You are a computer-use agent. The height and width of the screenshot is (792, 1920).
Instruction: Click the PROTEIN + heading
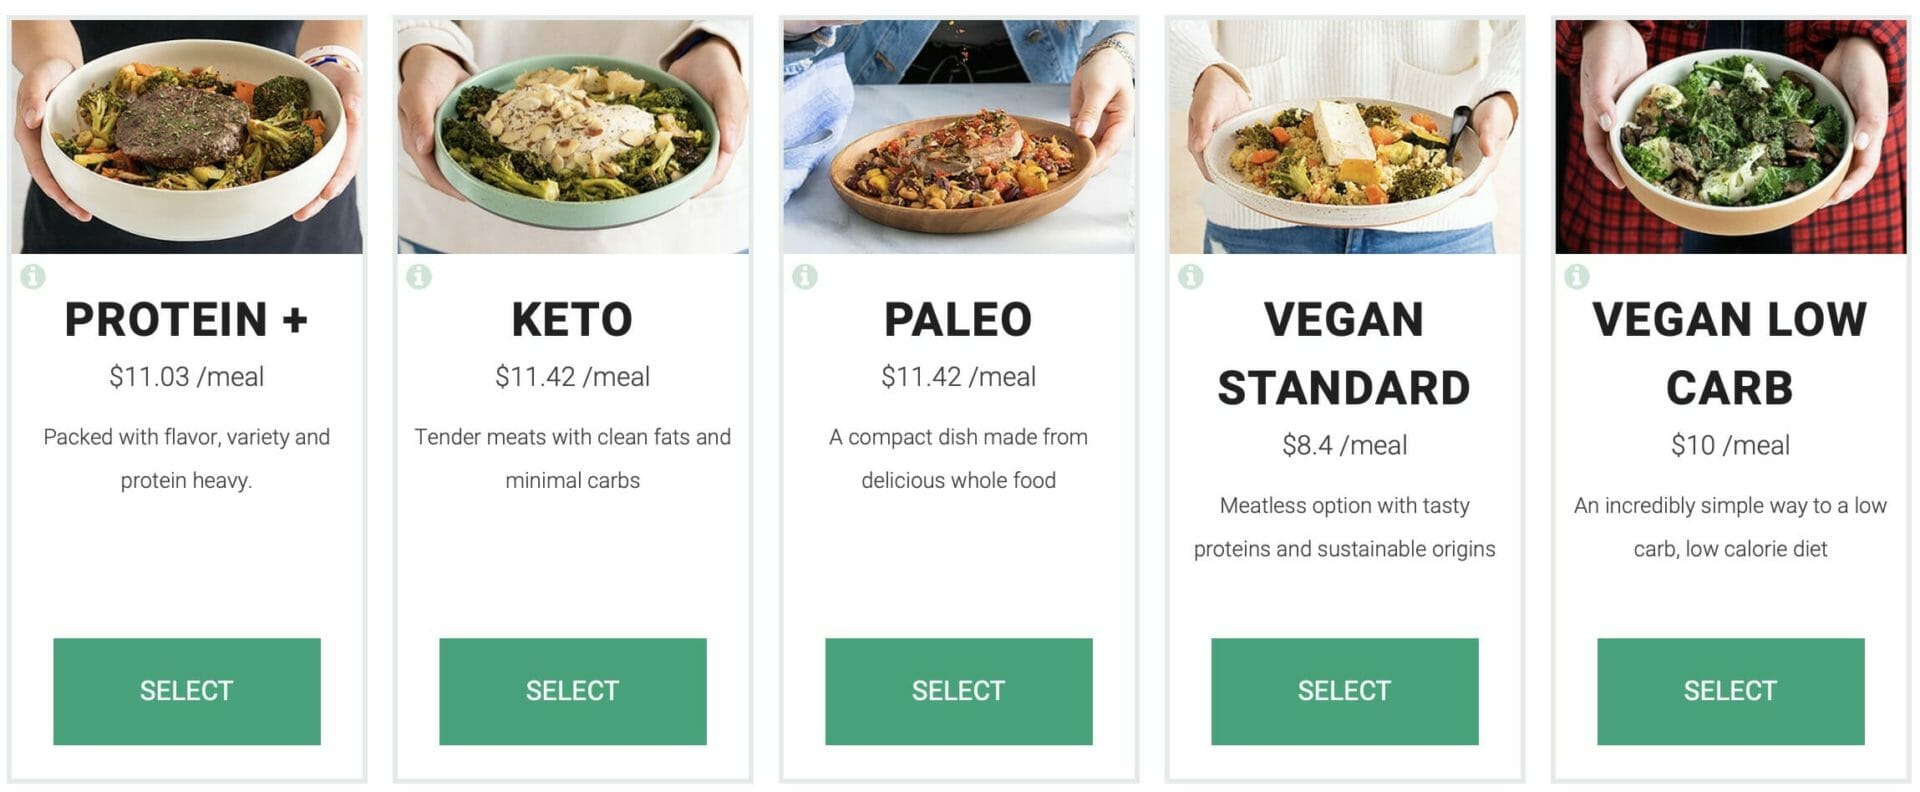187,320
